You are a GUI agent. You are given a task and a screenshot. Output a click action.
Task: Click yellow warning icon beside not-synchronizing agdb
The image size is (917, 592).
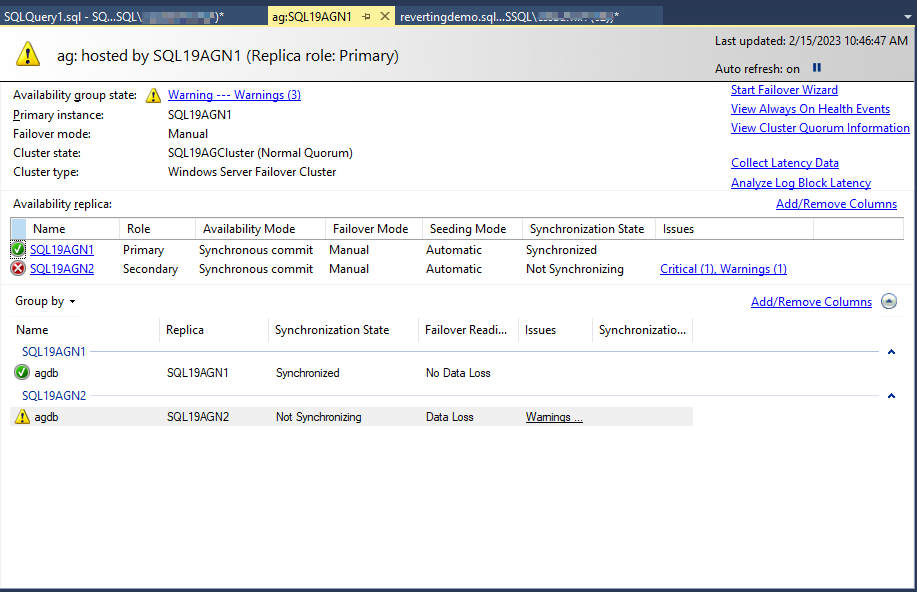[22, 417]
